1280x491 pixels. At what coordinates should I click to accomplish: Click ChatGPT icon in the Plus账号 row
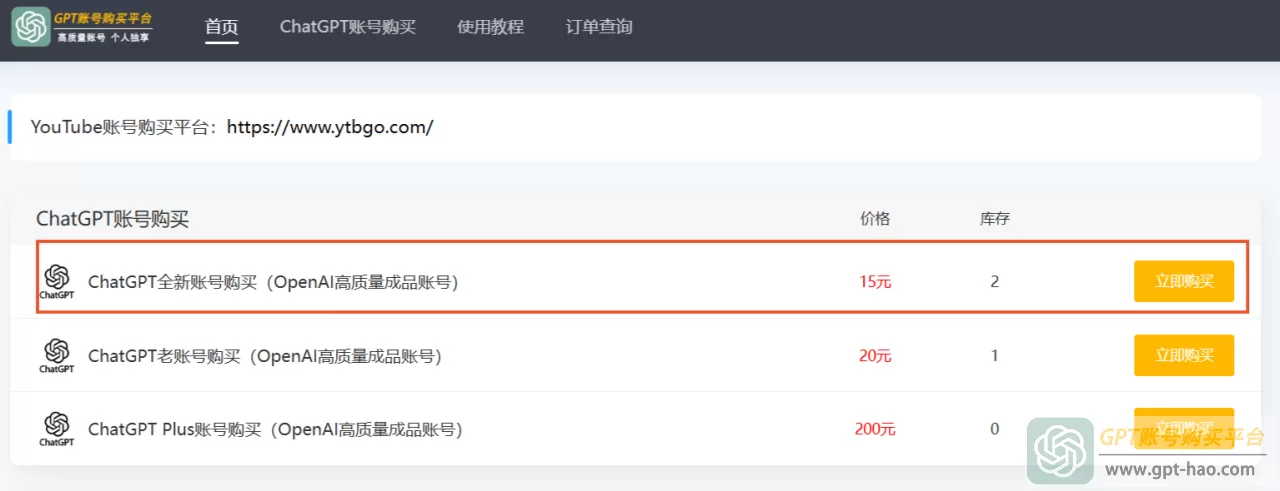pyautogui.click(x=57, y=429)
